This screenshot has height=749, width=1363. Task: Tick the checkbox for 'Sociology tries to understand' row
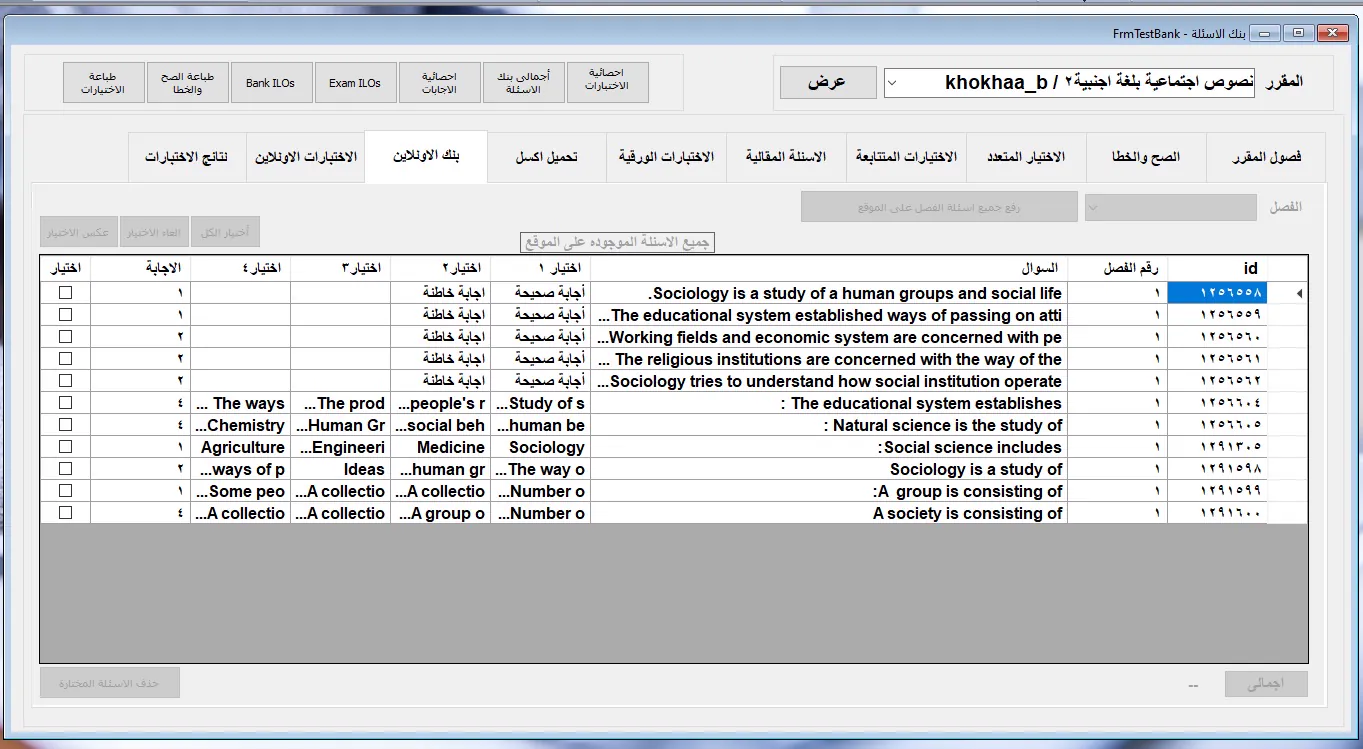(x=65, y=381)
